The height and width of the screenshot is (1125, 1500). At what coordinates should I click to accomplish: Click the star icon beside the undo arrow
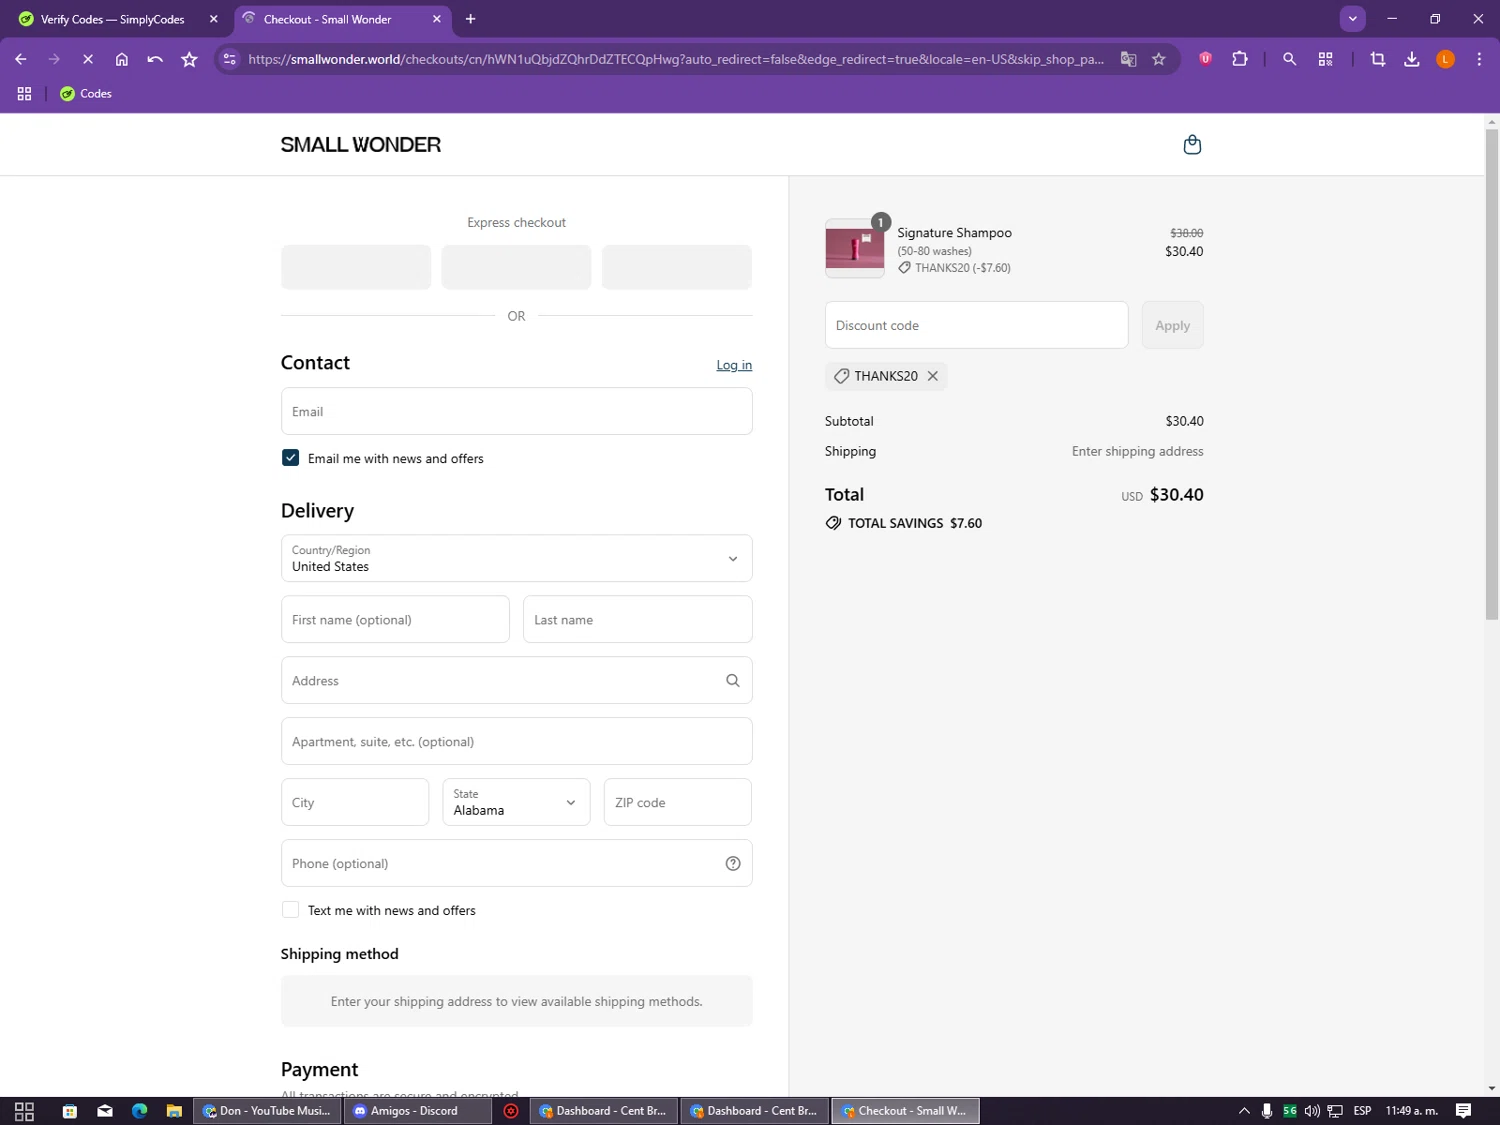pos(189,59)
